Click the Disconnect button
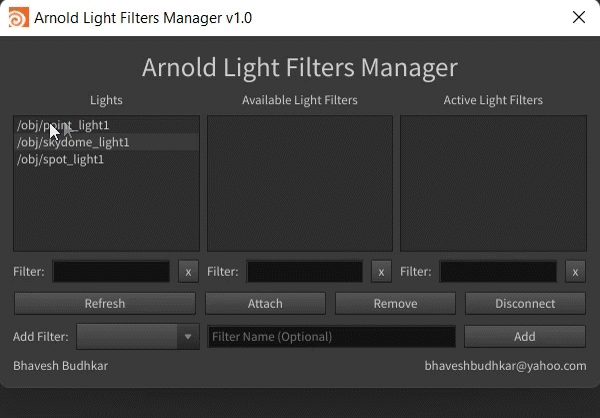 pyautogui.click(x=525, y=304)
